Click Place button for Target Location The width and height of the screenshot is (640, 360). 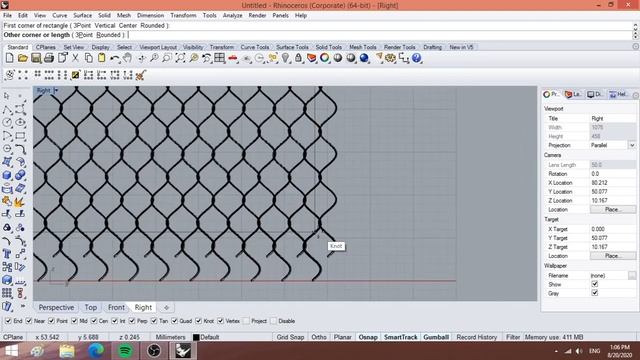(613, 256)
